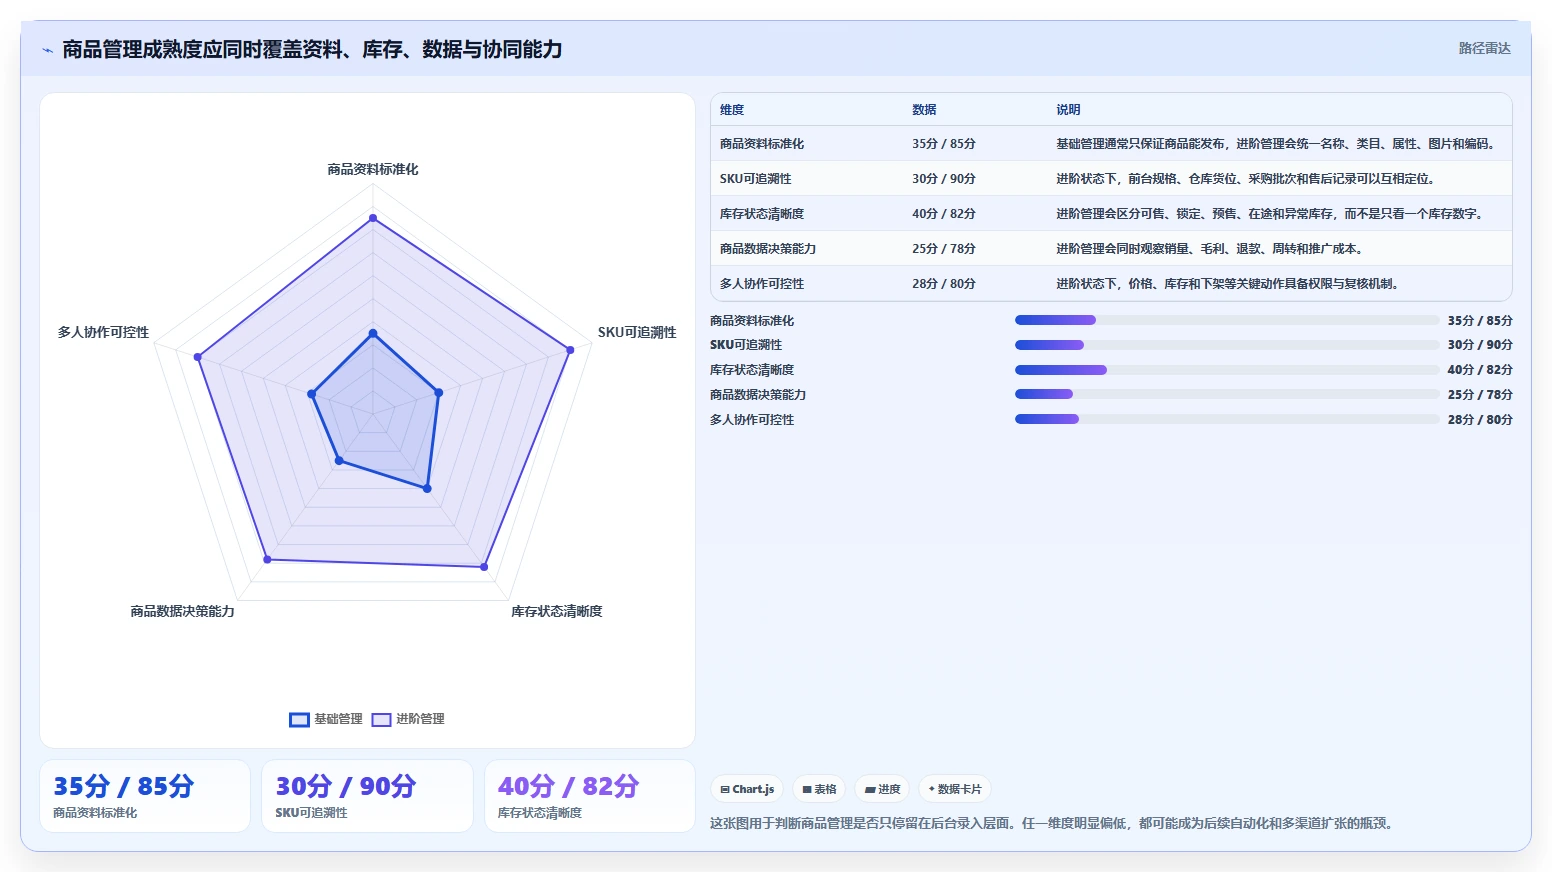Click the SKU可追溯性 progress bar
This screenshot has width=1552, height=872.
(1227, 345)
